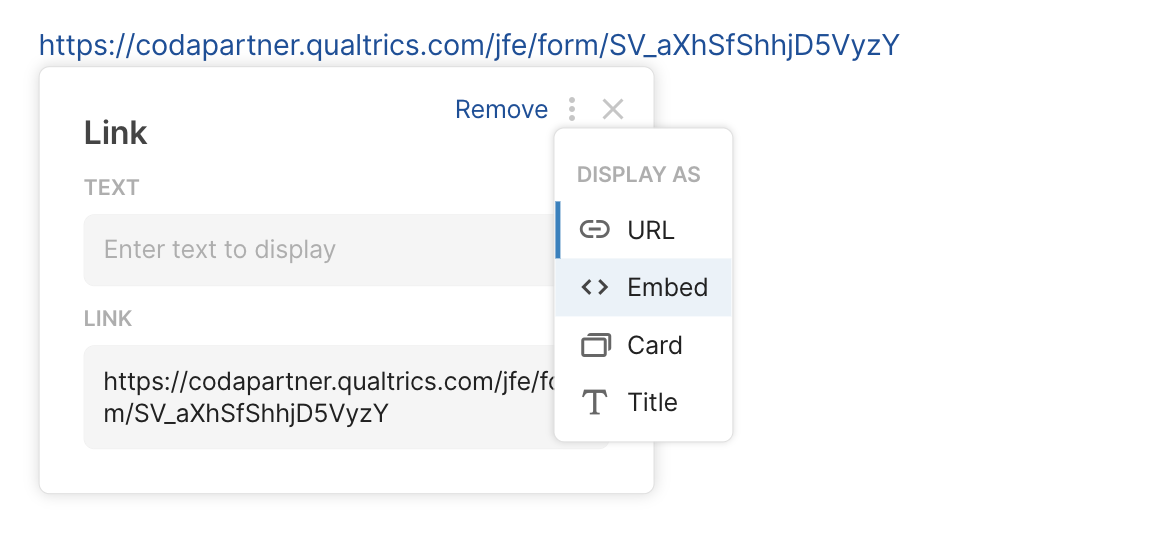
Task: Click the angle-brackets Embed icon
Action: point(595,287)
